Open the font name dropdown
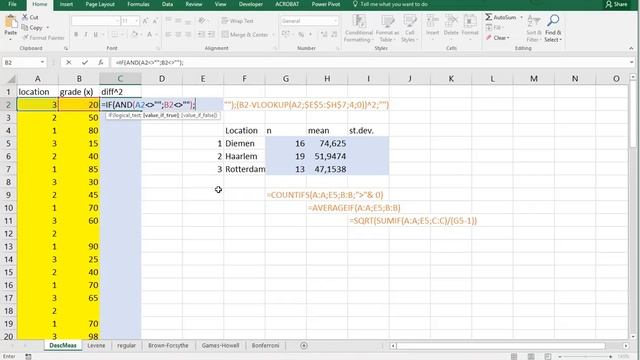This screenshot has width=640, height=360. click(x=117, y=21)
